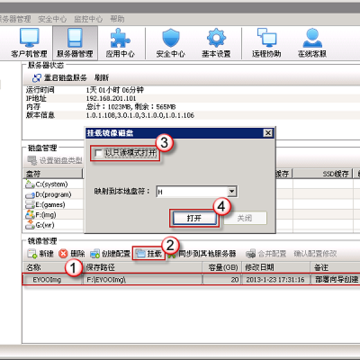
Task: Click the drive letter H field
Action: [192, 192]
